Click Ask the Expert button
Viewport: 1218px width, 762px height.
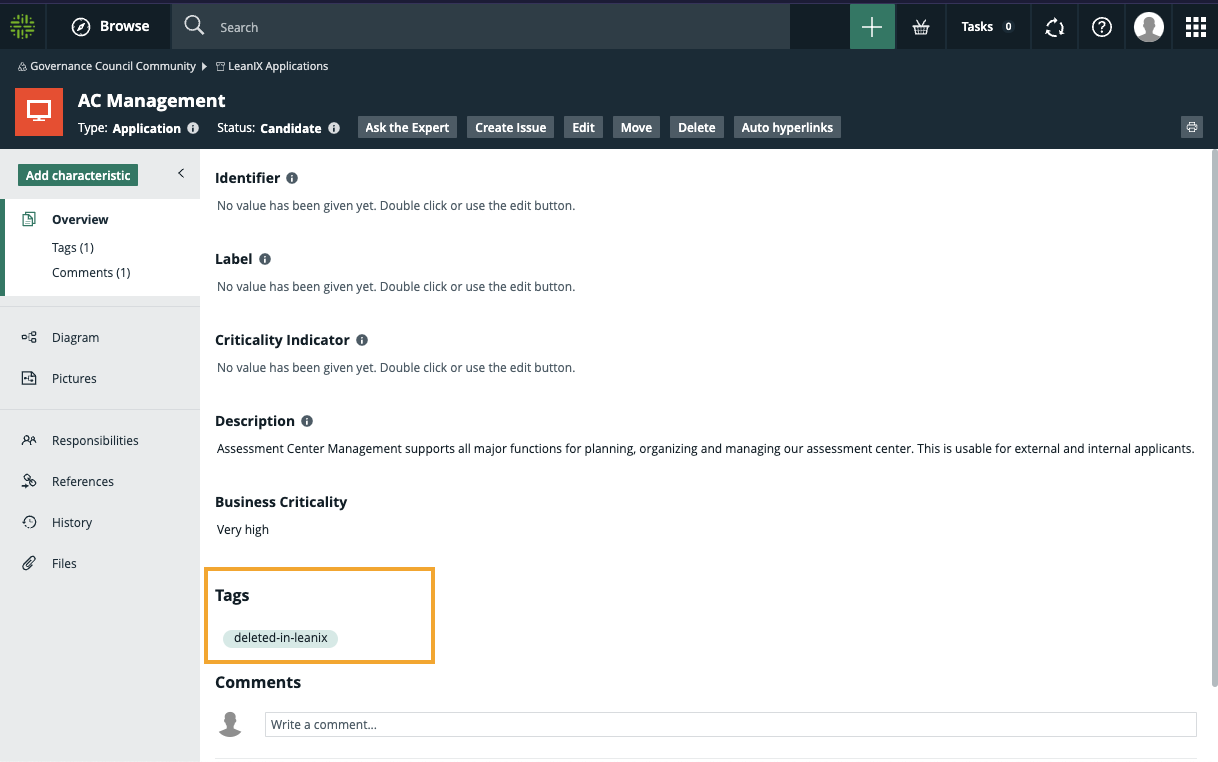coord(407,127)
